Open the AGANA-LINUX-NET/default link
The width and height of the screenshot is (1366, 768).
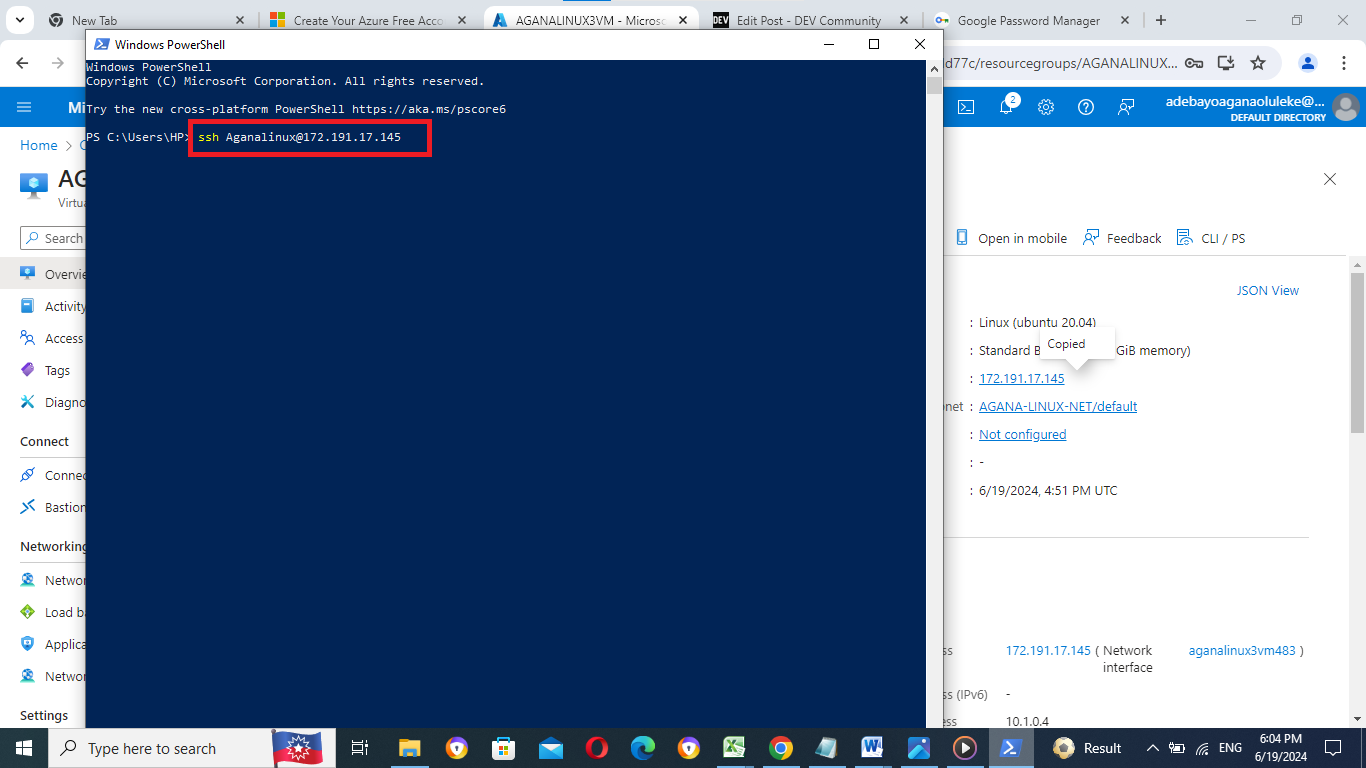coord(1058,406)
